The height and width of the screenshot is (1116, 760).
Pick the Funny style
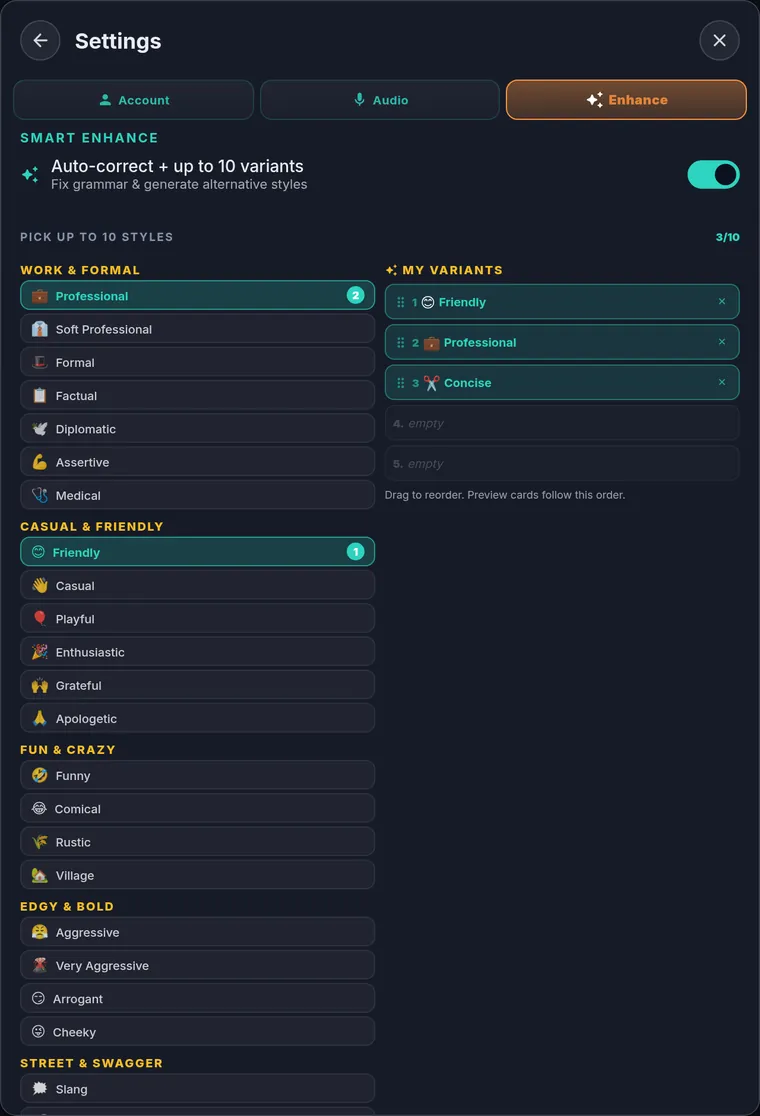tap(197, 775)
